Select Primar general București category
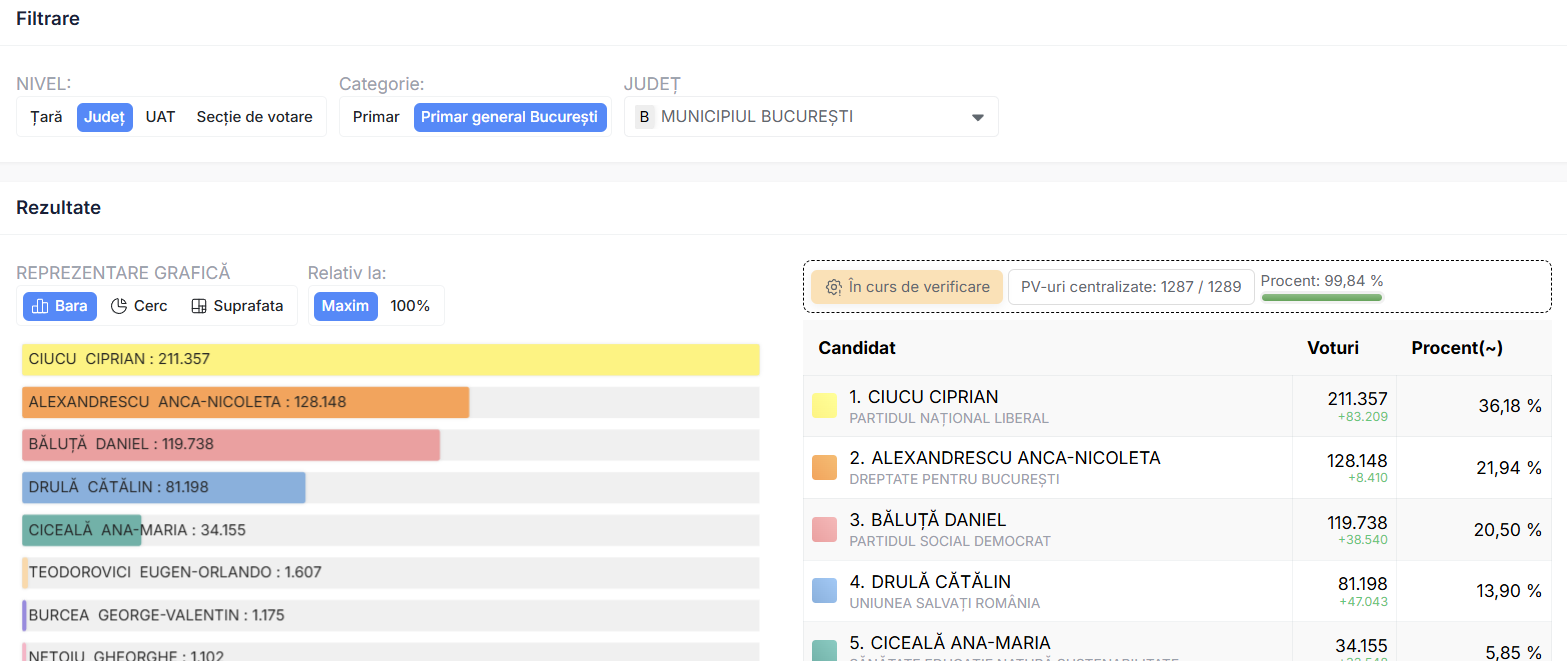This screenshot has width=1567, height=661. [x=510, y=117]
